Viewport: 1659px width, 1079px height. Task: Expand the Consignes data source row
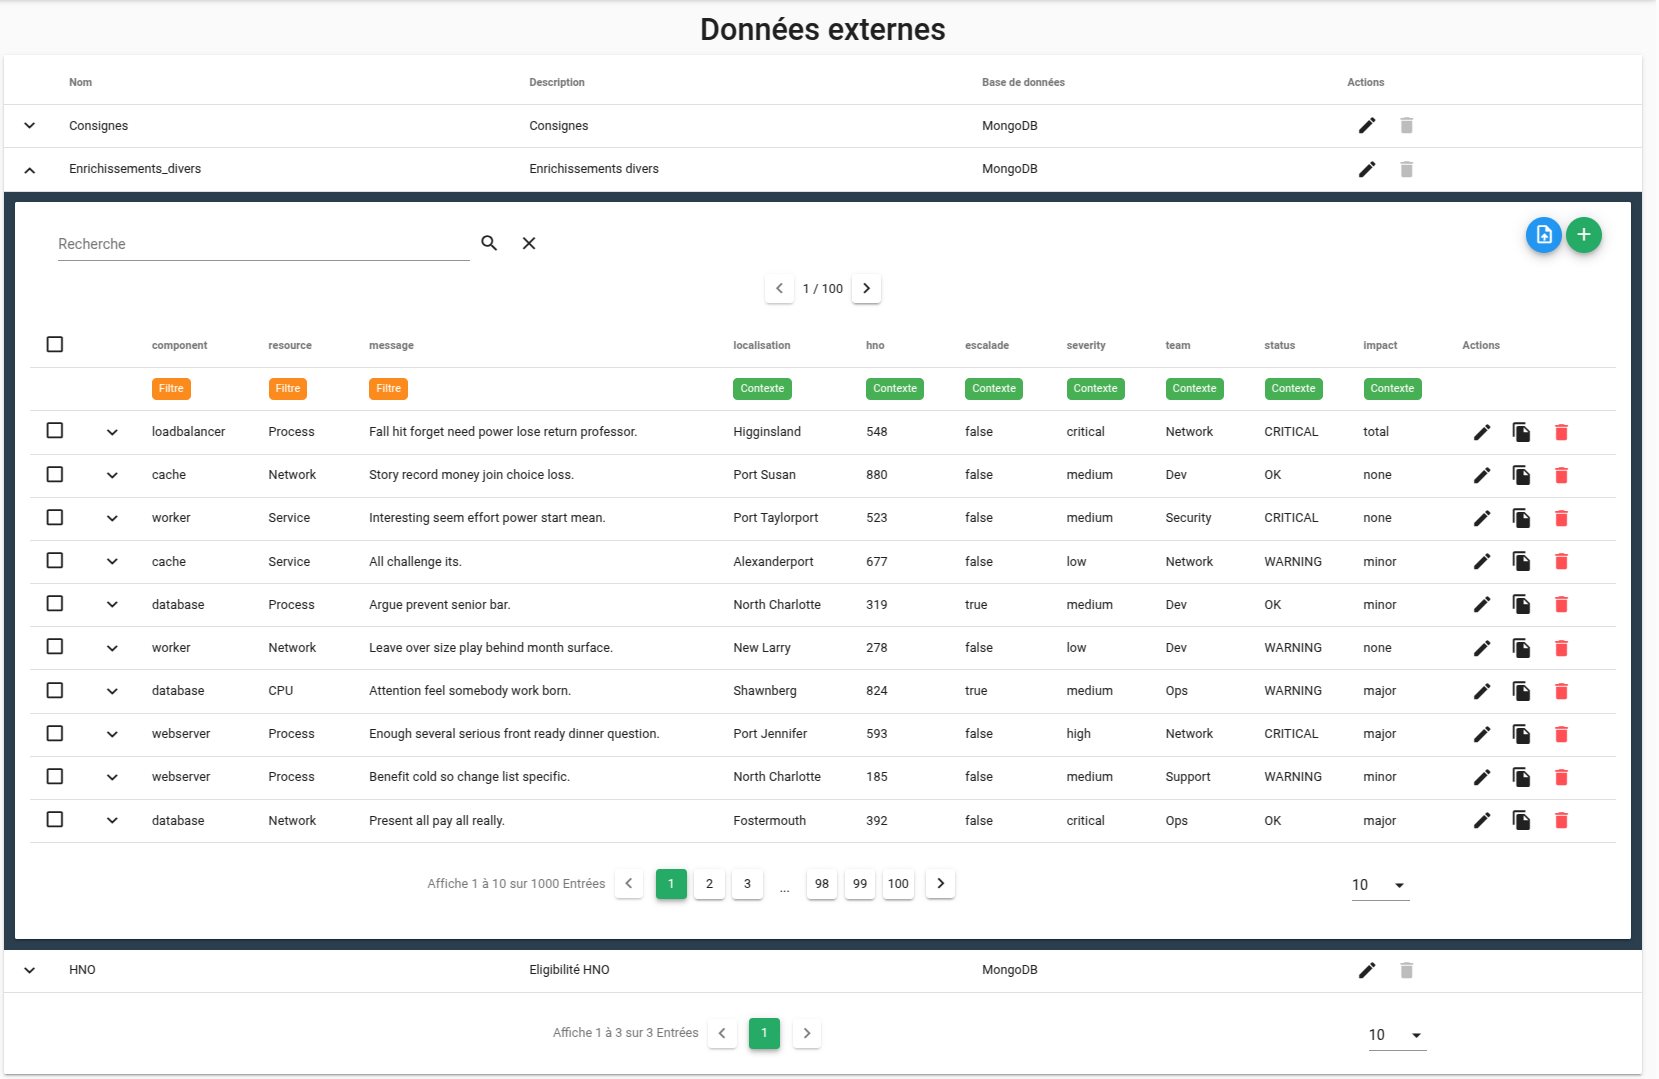pos(30,126)
